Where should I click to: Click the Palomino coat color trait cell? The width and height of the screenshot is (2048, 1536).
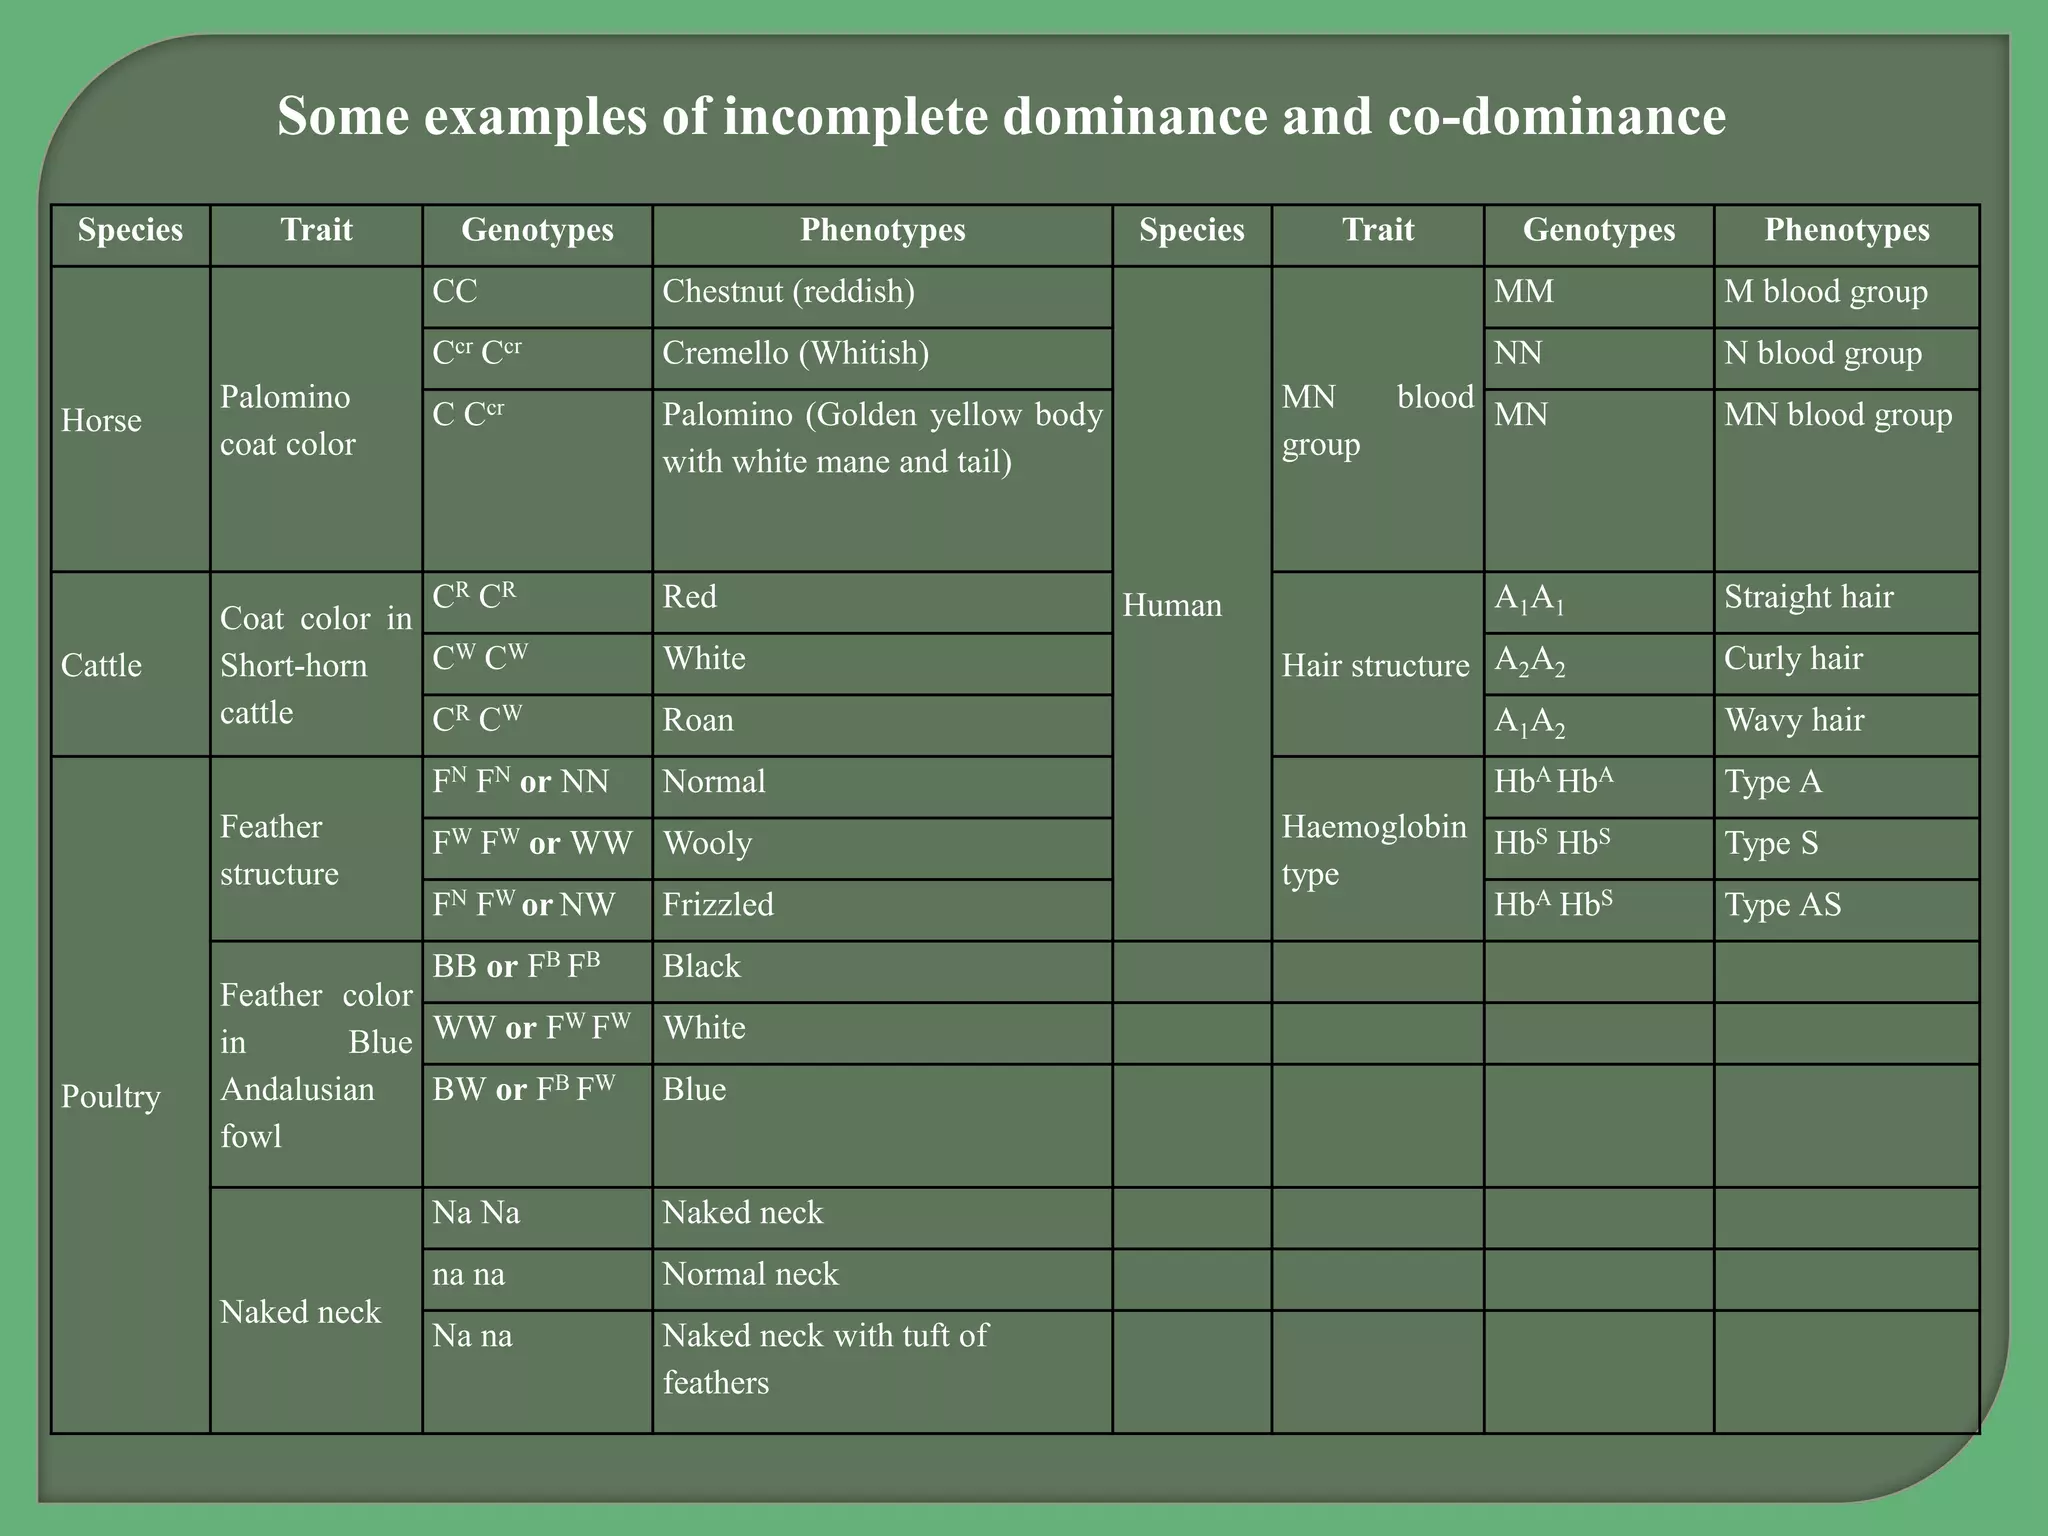click(287, 420)
